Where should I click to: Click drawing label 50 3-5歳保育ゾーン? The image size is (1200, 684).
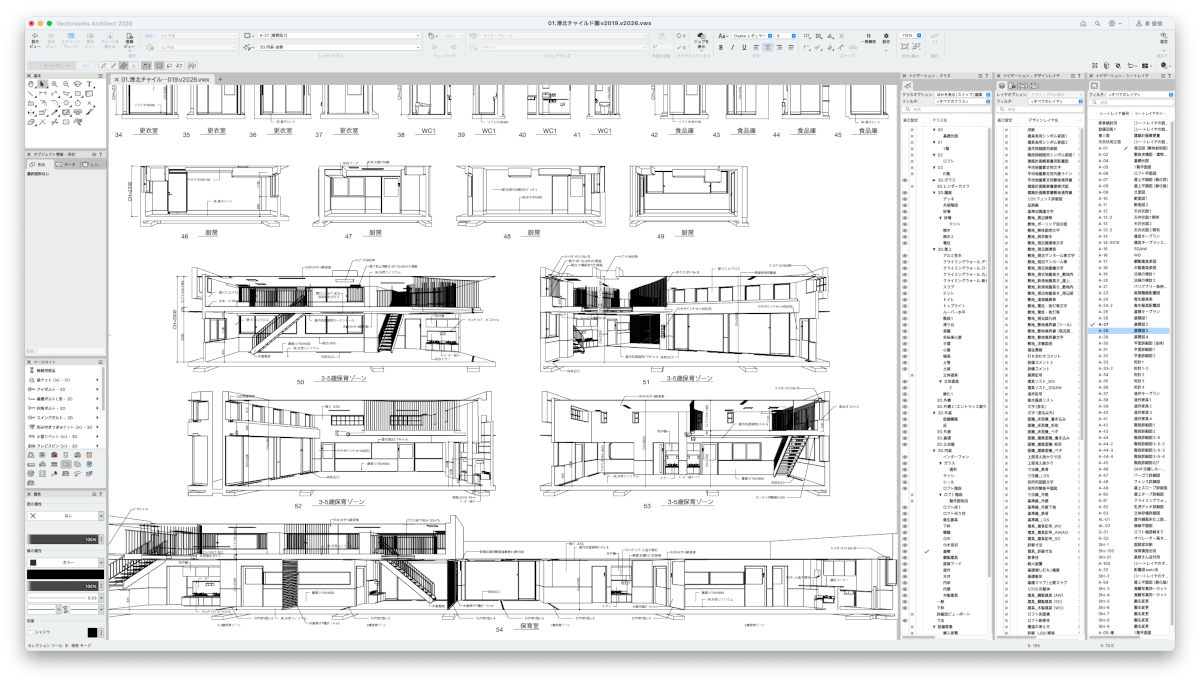coord(334,381)
